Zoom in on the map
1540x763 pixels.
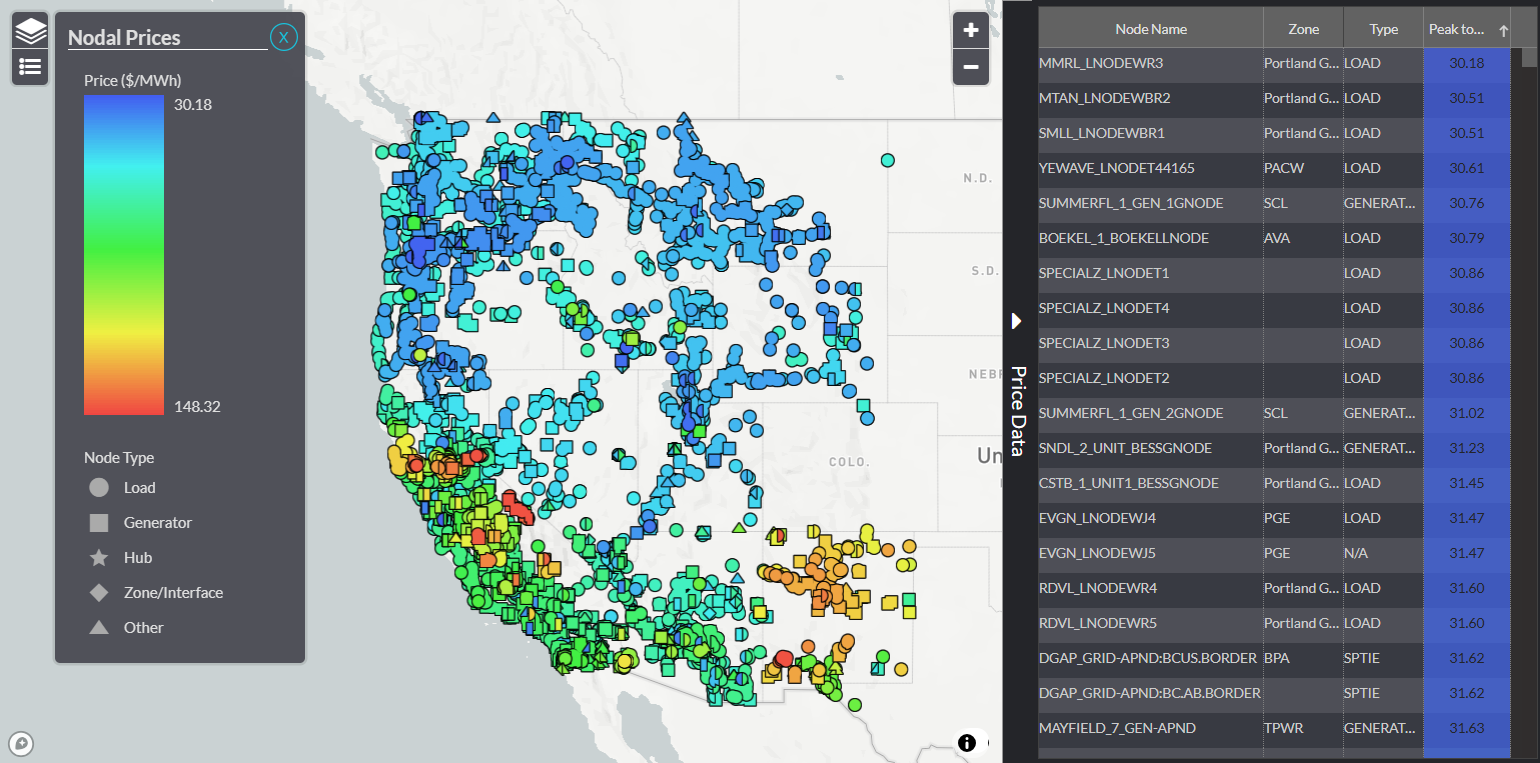coord(970,30)
